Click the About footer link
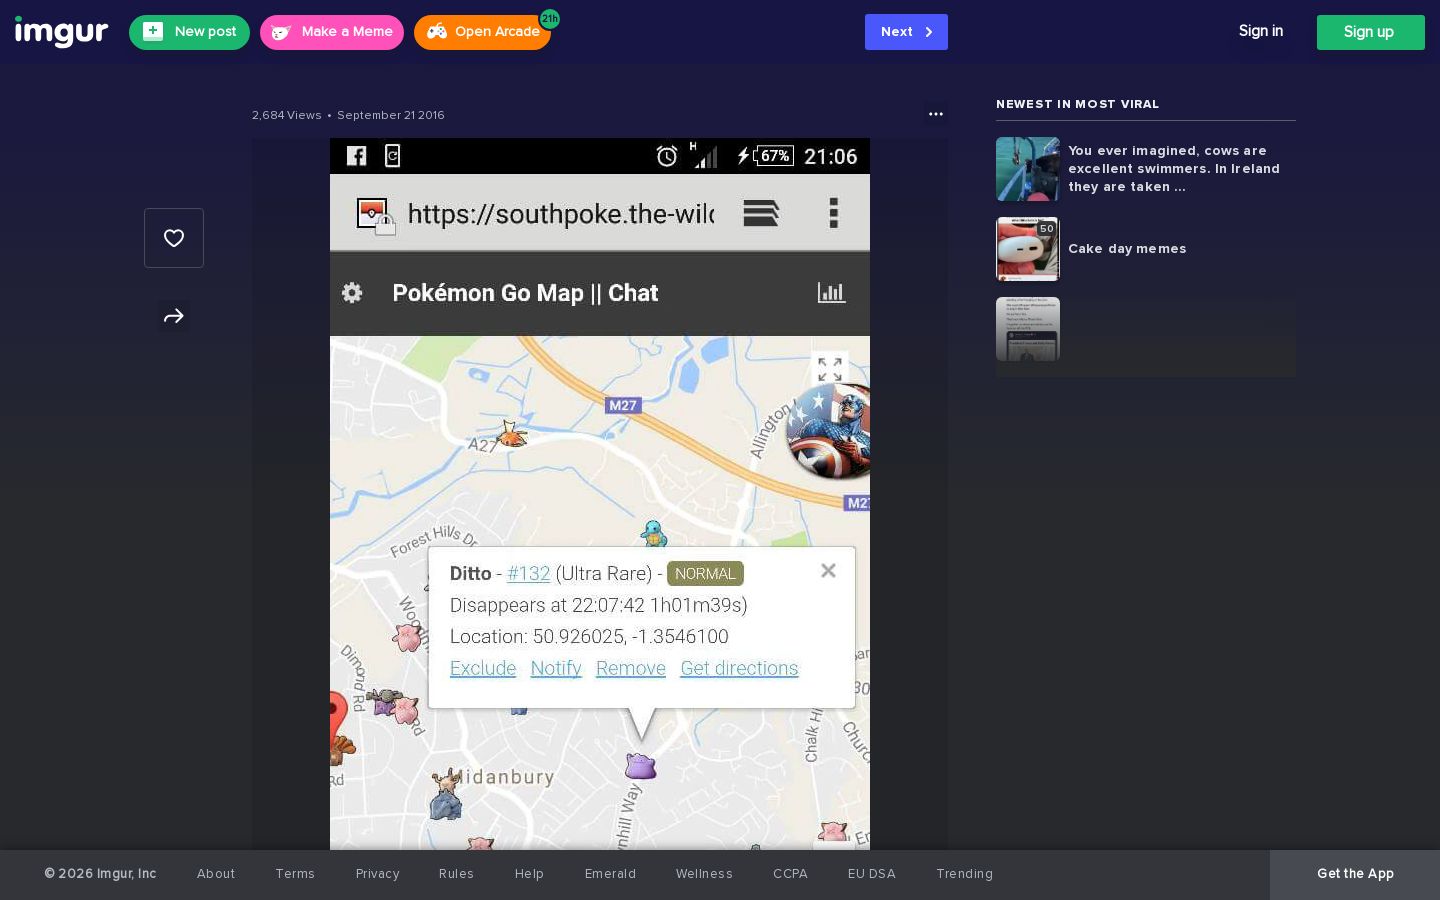Screen dimensions: 1440x900 pos(216,874)
